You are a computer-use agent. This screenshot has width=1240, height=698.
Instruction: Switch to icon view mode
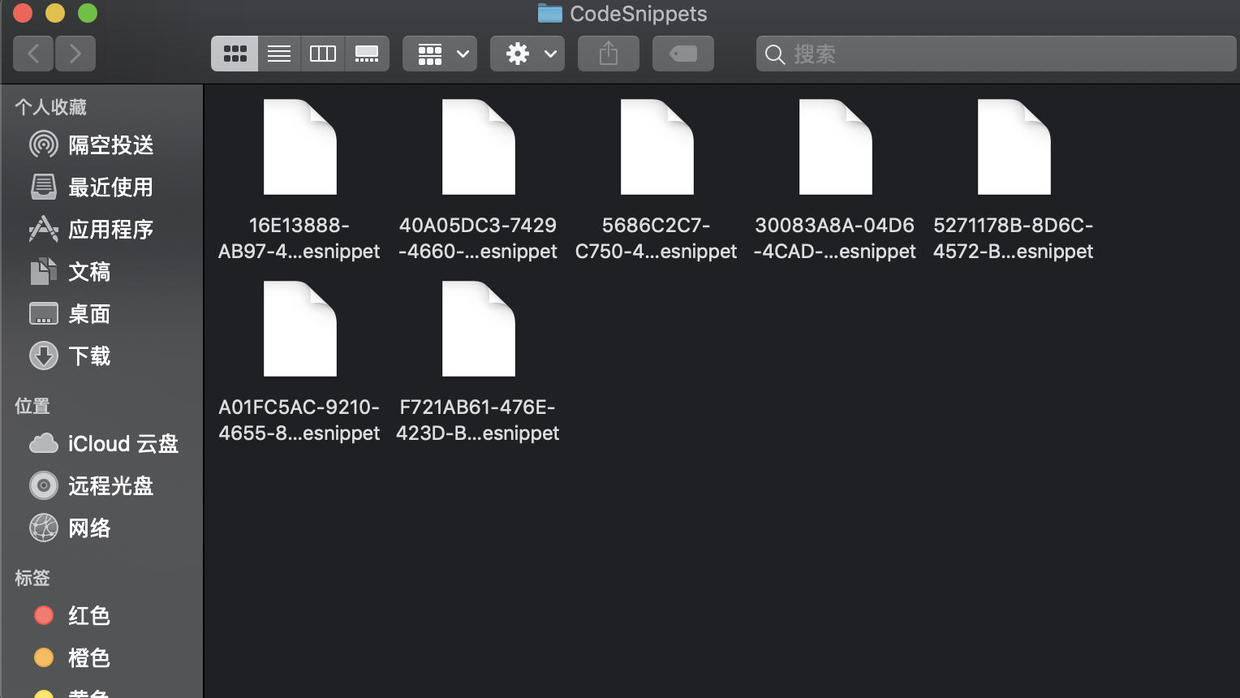pos(235,54)
